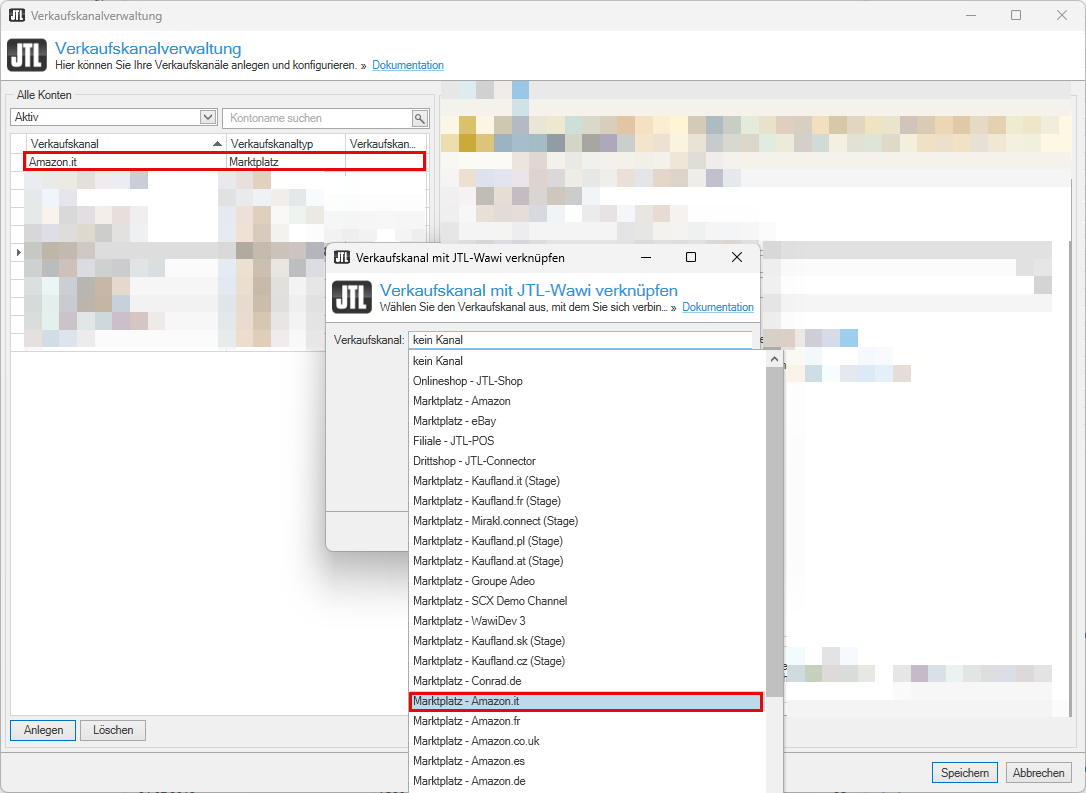The height and width of the screenshot is (793, 1086).
Task: Click the small JTL icon in Verkaufskanalverwaltung title bar
Action: pos(16,15)
